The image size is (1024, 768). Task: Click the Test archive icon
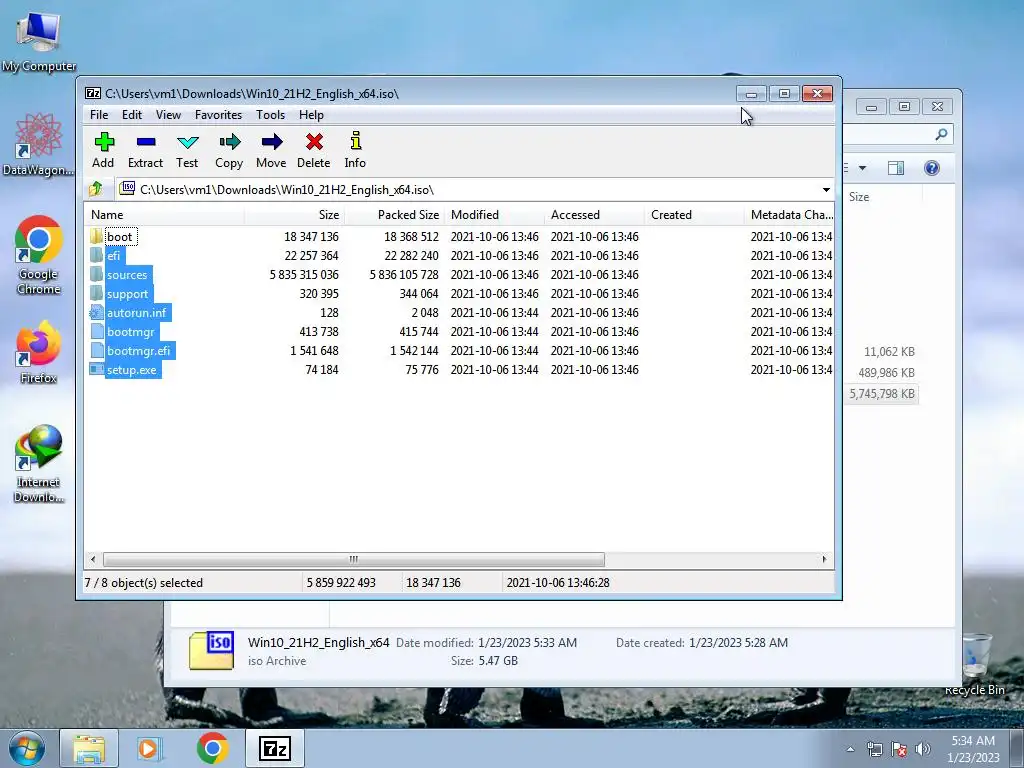[x=187, y=150]
